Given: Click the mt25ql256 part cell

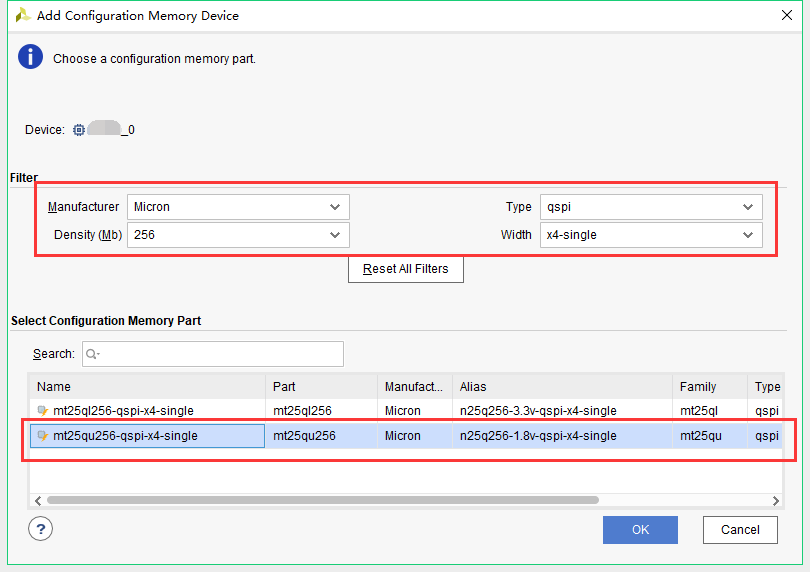Looking at the screenshot, I should [321, 411].
